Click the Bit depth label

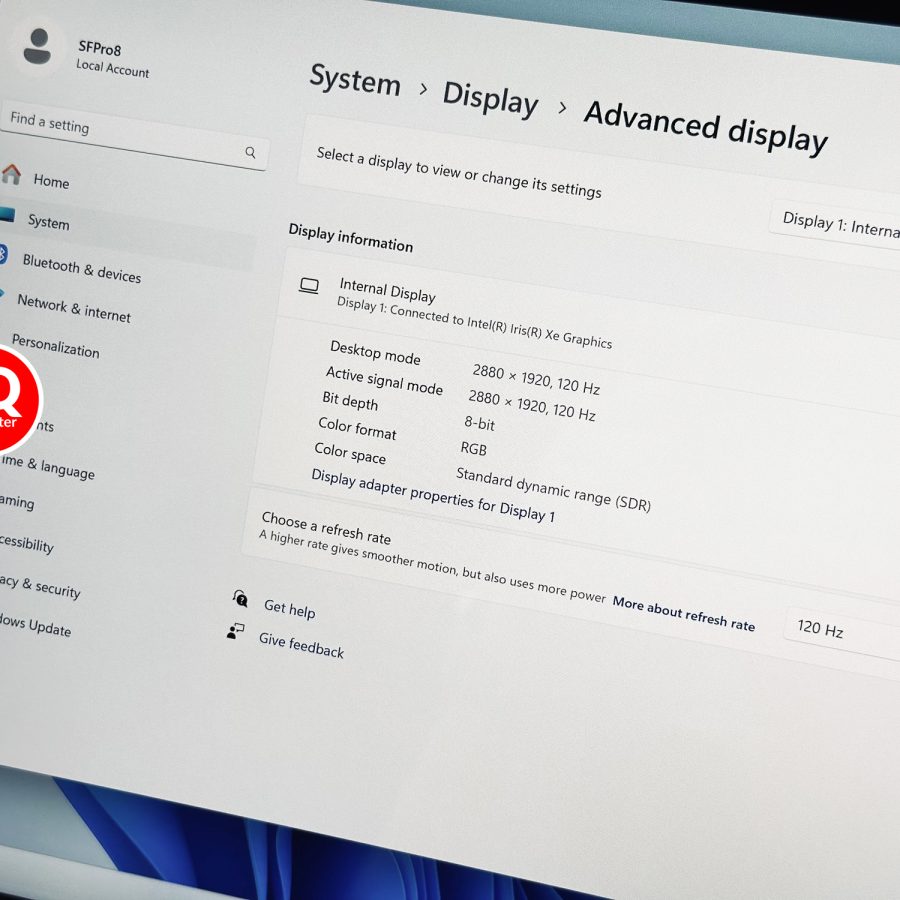pyautogui.click(x=350, y=401)
